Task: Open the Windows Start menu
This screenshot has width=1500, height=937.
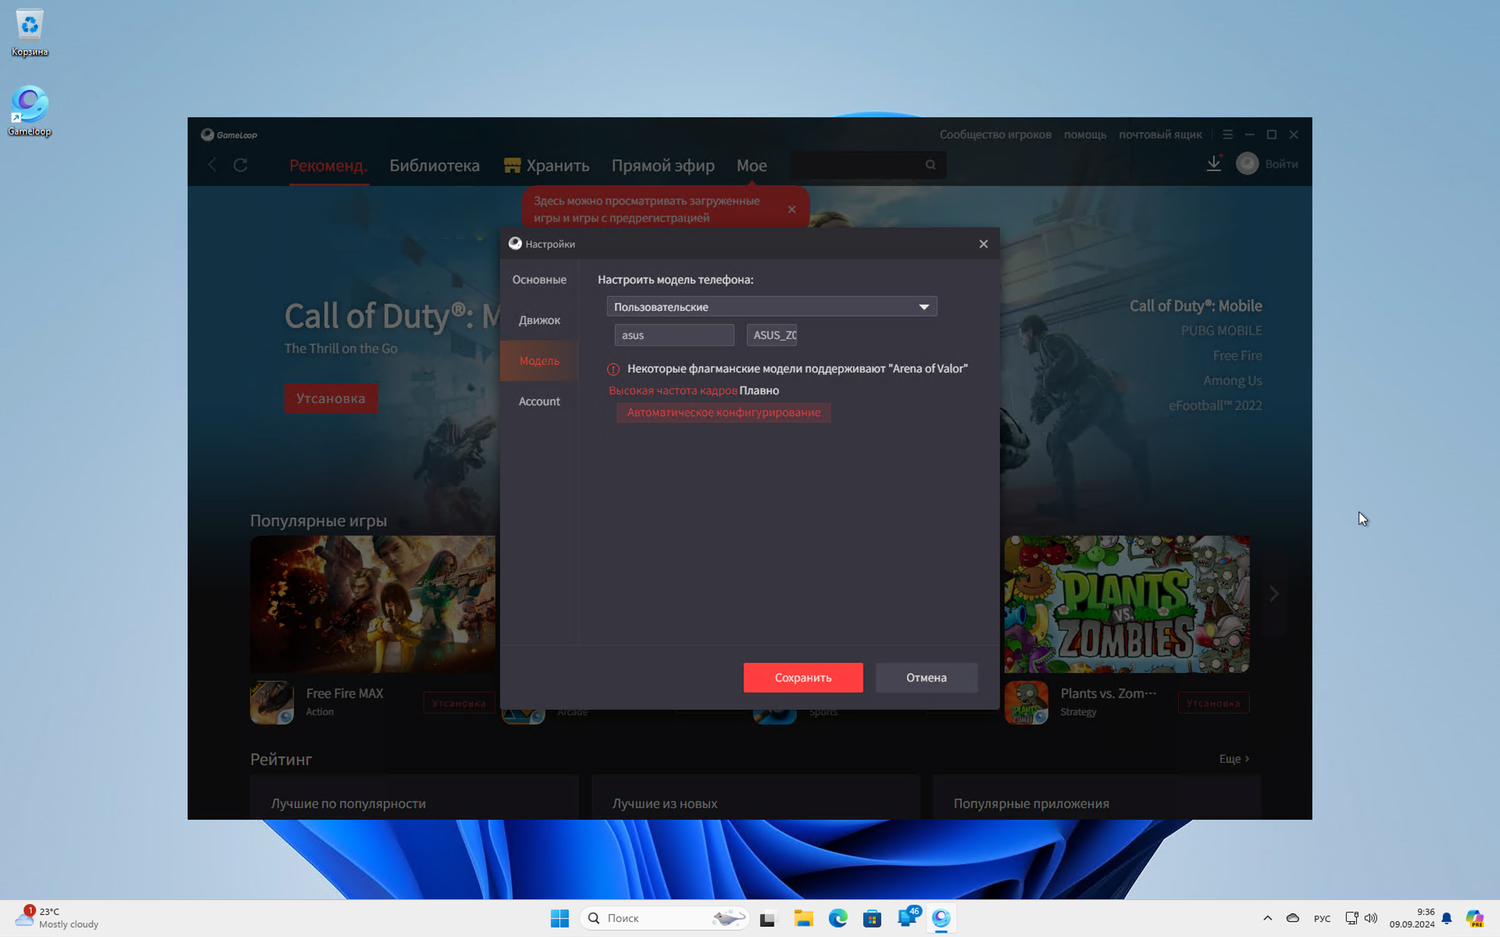Action: tap(559, 918)
